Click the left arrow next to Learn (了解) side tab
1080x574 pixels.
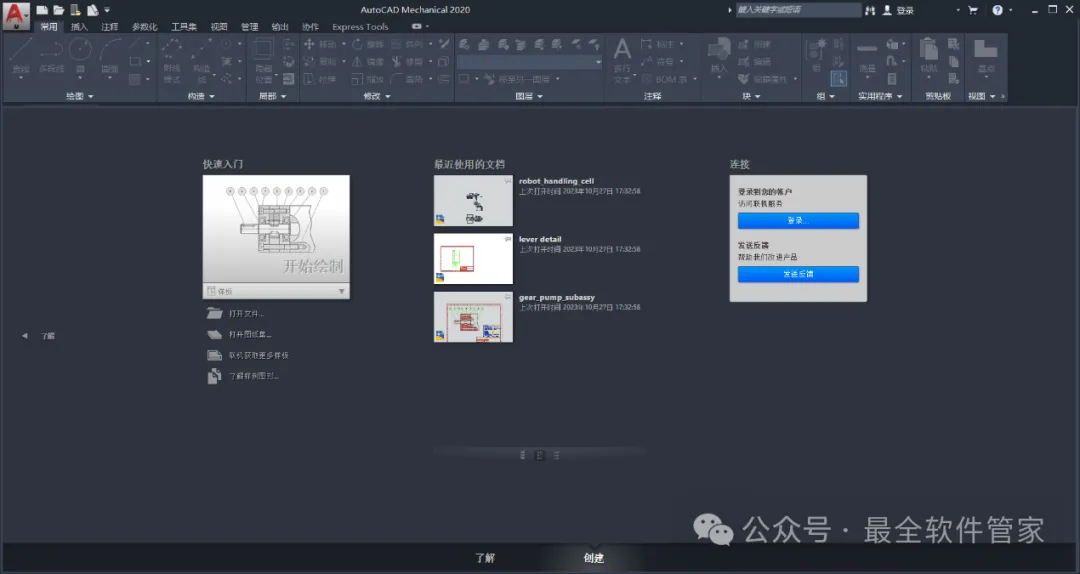[x=25, y=336]
